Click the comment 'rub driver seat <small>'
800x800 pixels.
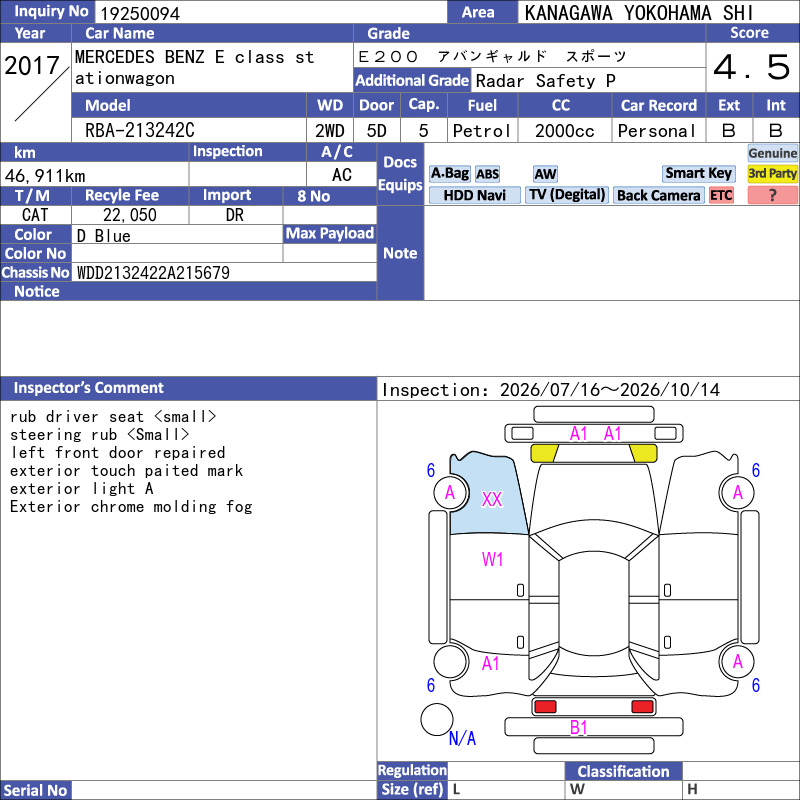[x=113, y=416]
